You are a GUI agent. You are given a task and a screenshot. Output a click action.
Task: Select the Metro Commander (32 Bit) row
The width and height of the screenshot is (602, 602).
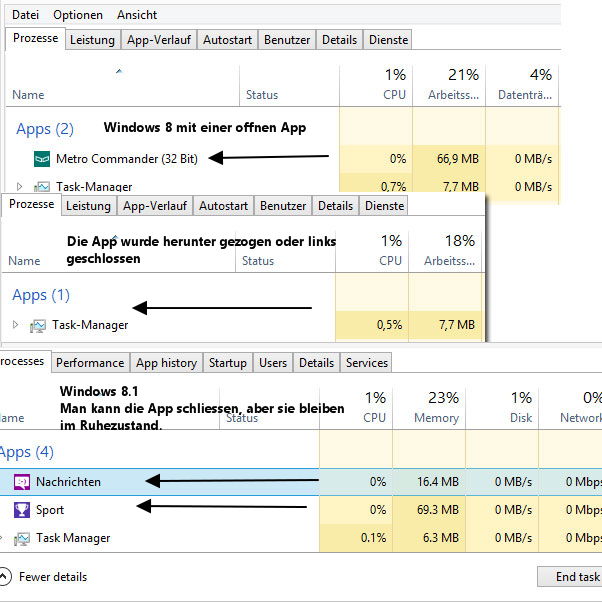point(282,159)
